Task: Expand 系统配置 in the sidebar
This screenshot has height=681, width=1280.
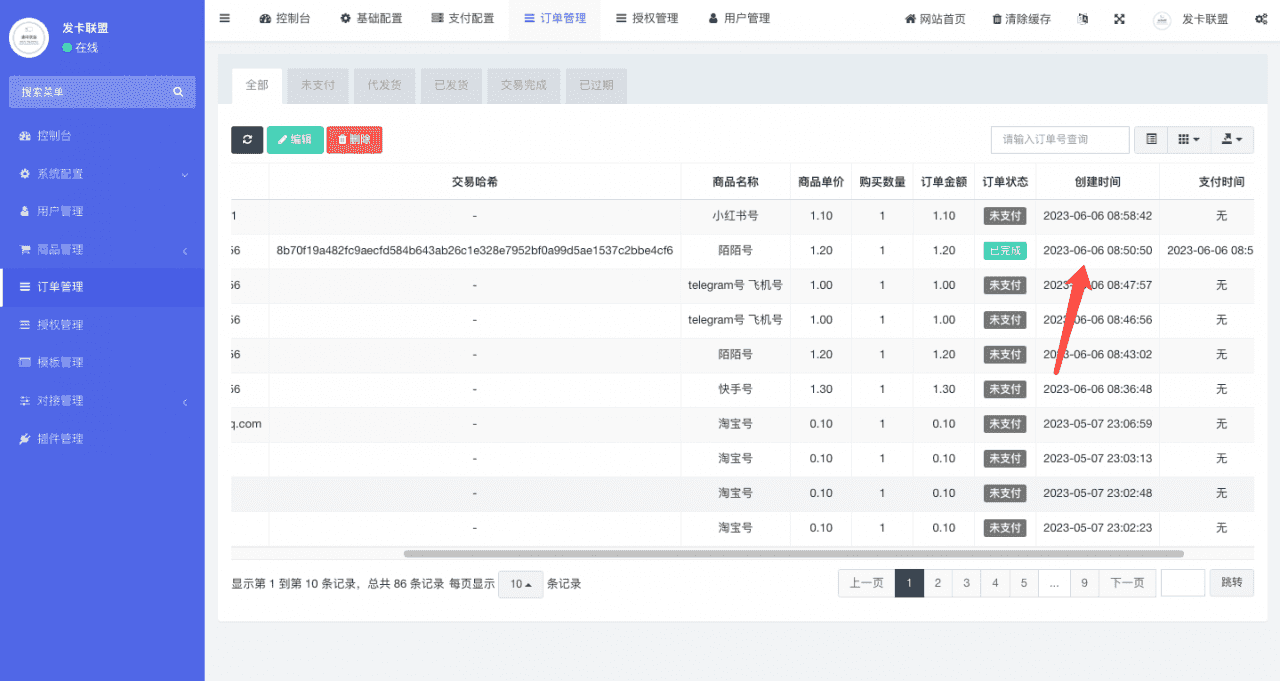Action: tap(102, 174)
